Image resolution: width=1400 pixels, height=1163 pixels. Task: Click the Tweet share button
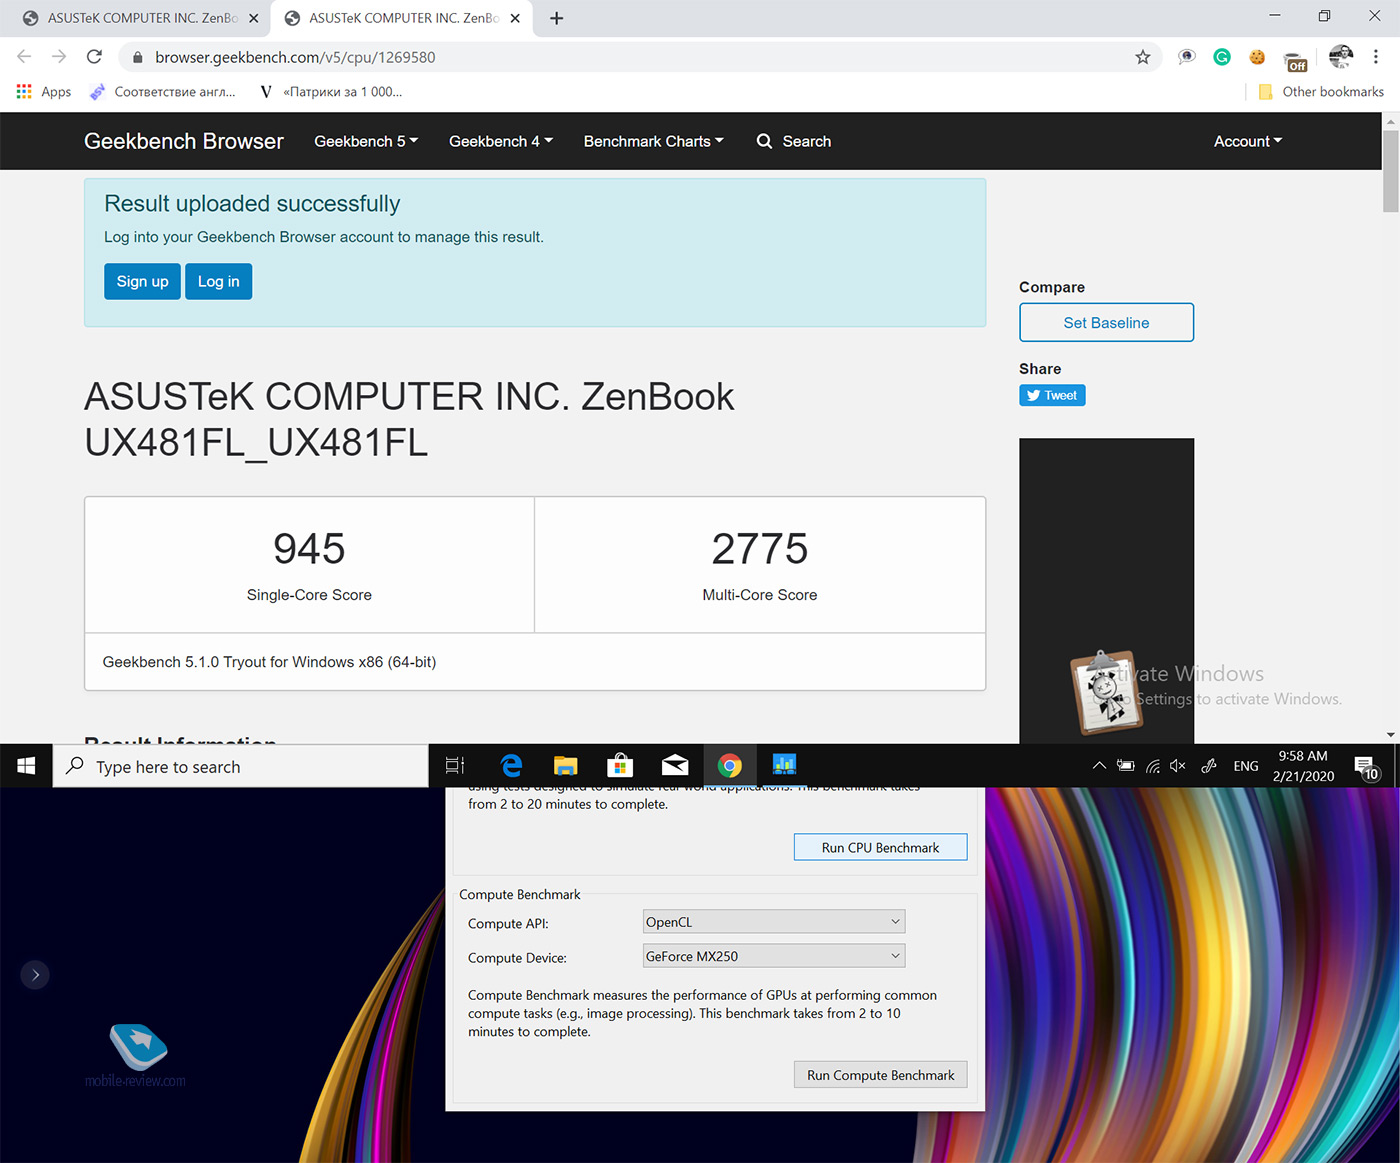(1052, 395)
